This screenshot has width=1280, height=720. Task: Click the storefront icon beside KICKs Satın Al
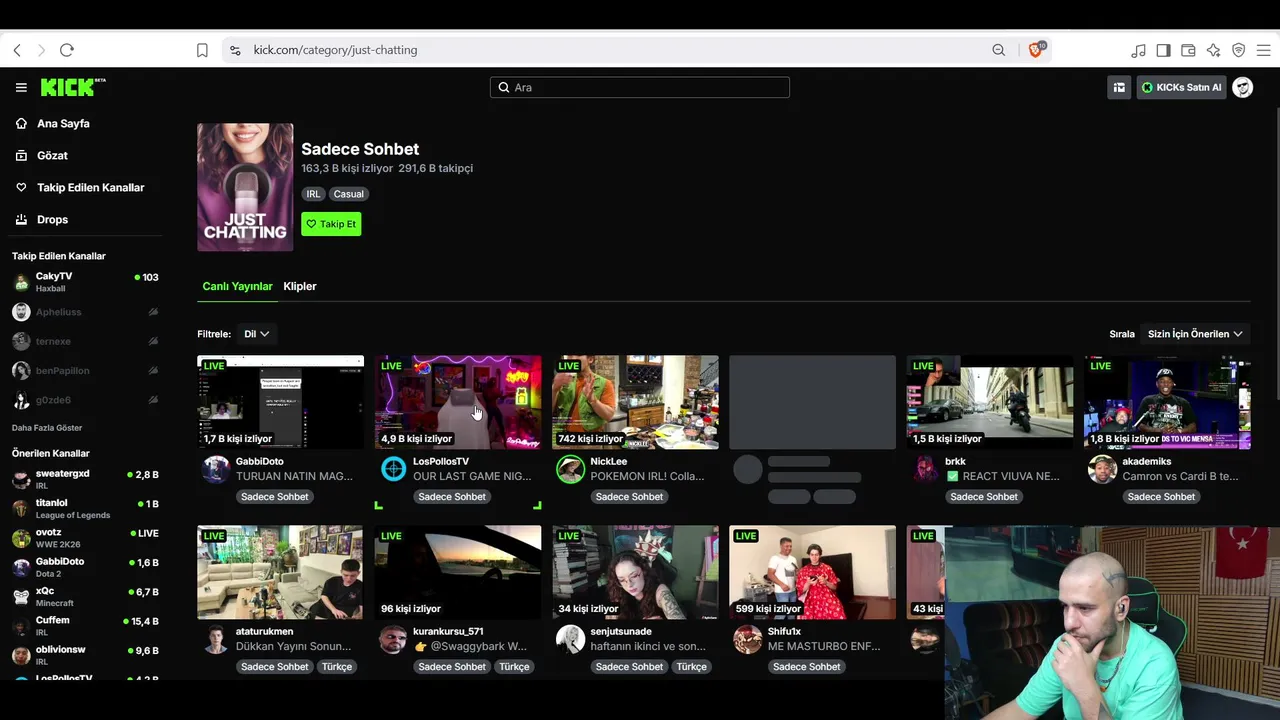[1119, 87]
